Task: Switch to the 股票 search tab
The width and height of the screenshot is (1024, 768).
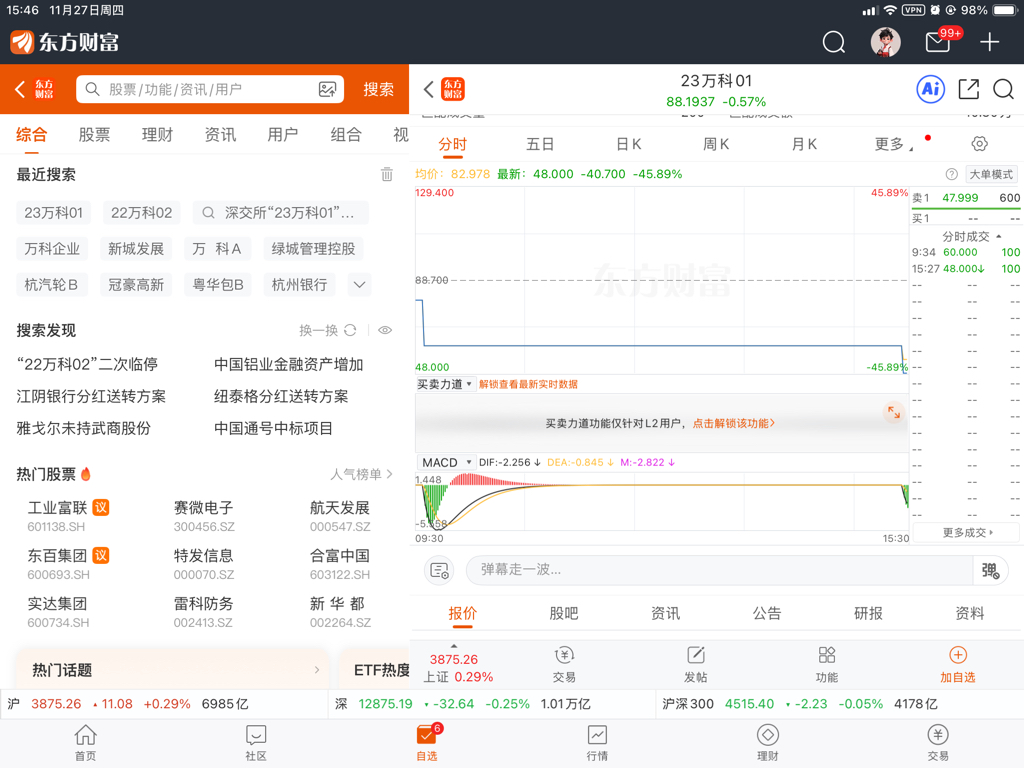Action: click(x=94, y=135)
